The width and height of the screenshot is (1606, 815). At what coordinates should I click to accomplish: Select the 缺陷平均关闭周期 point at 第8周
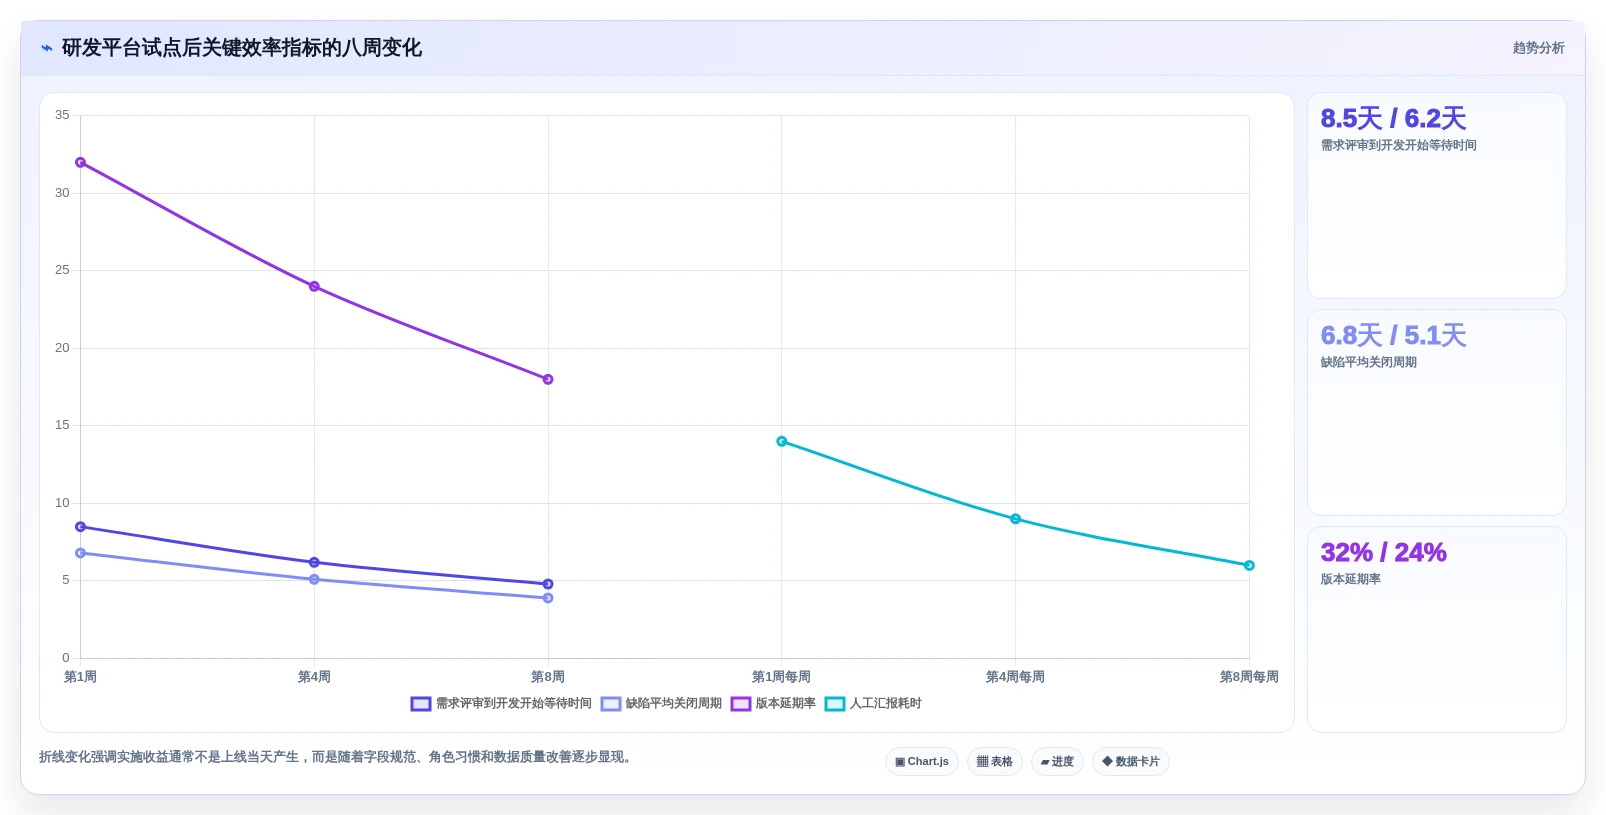pyautogui.click(x=548, y=598)
